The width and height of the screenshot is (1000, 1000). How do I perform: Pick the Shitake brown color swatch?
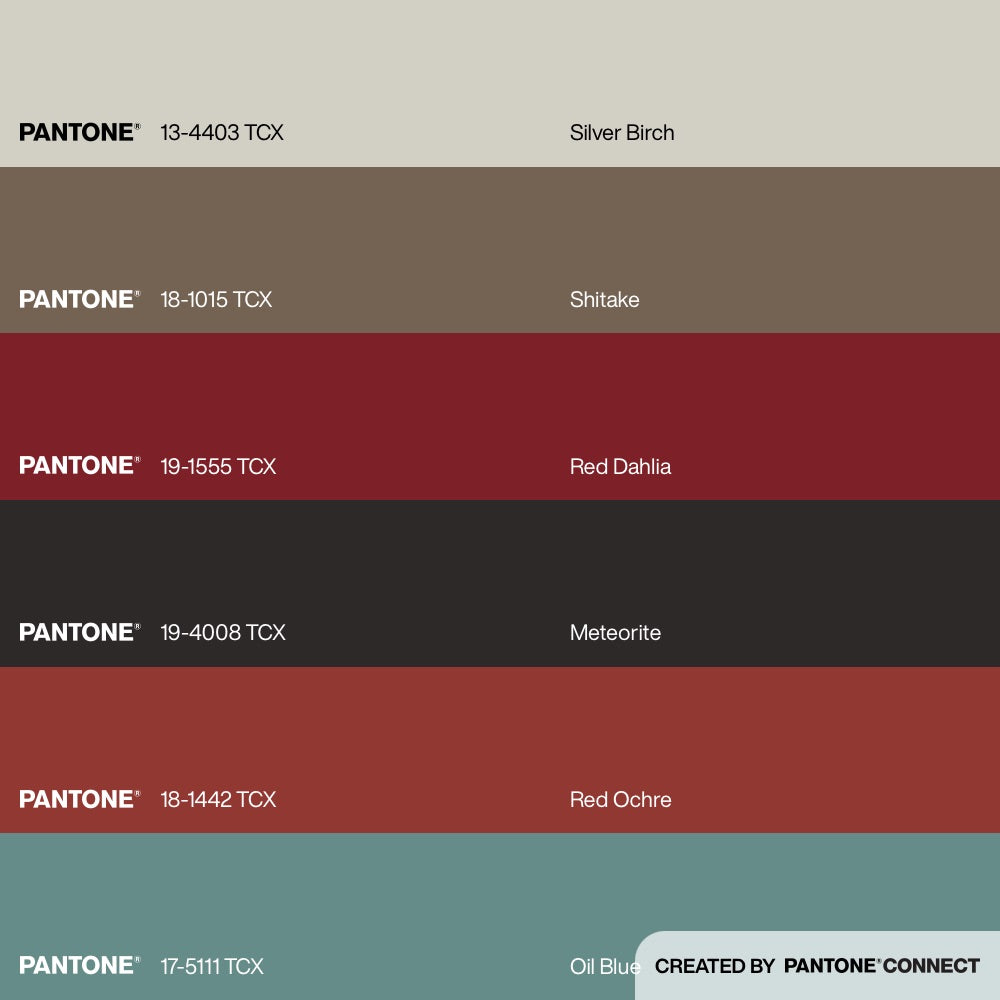(500, 230)
